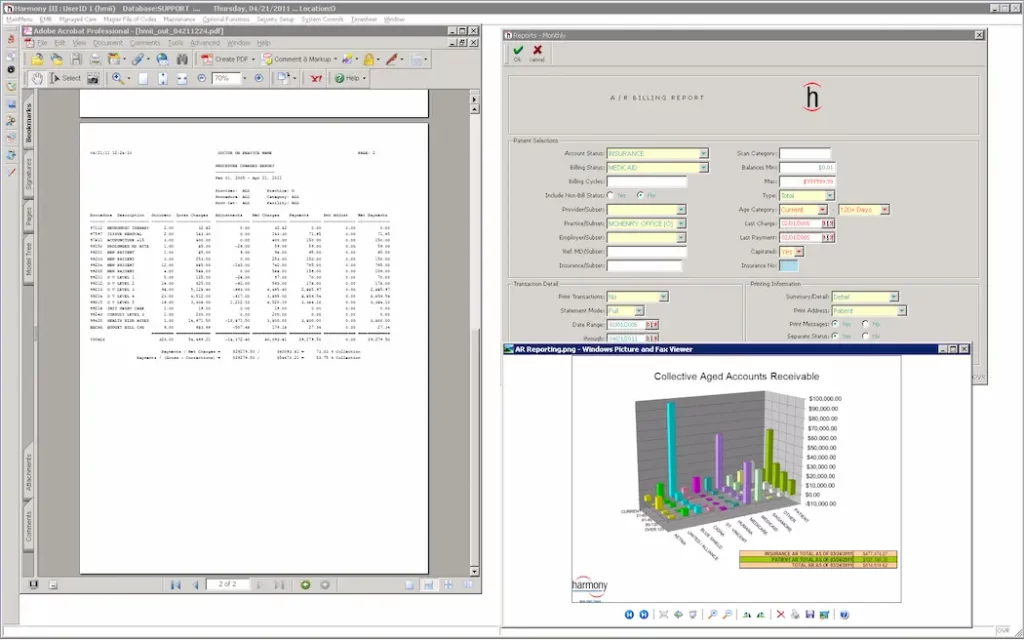The image size is (1024, 640).
Task: Click Best Fit in Windows Picture Viewer
Action: coord(664,615)
